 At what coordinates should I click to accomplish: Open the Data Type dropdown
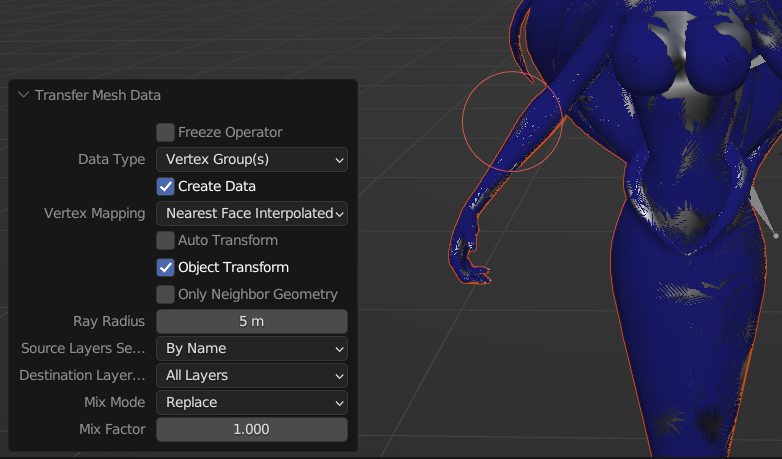point(252,159)
